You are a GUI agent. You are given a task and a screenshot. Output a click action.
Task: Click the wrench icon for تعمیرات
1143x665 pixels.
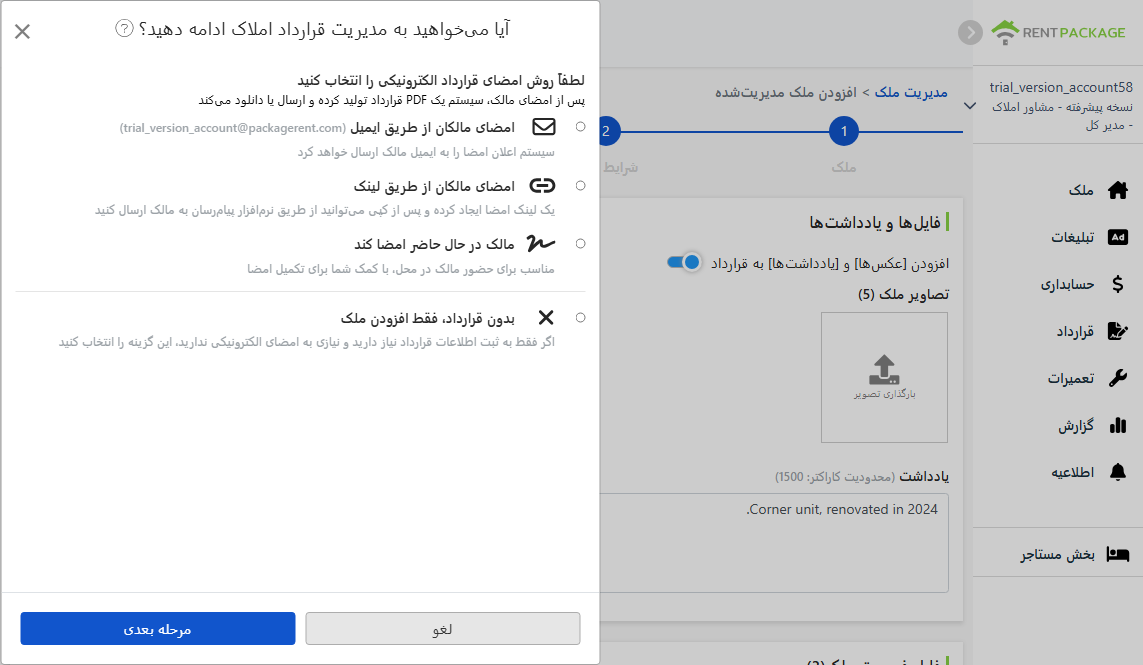tap(1117, 378)
